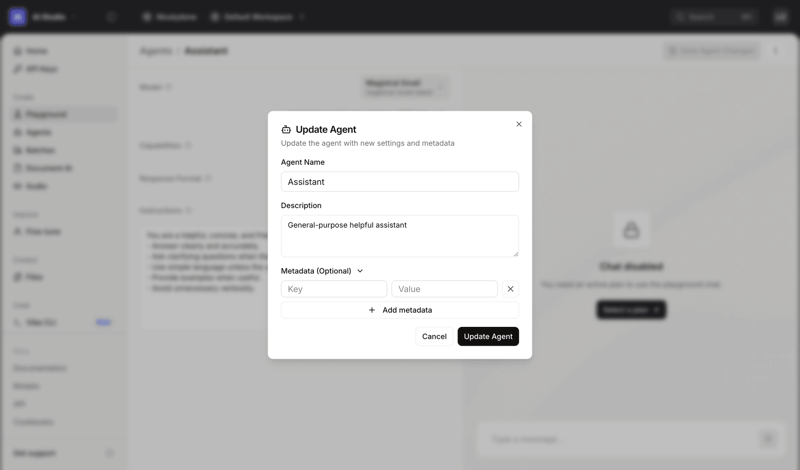
Task: Focus the Agent Name text field
Action: pos(400,182)
